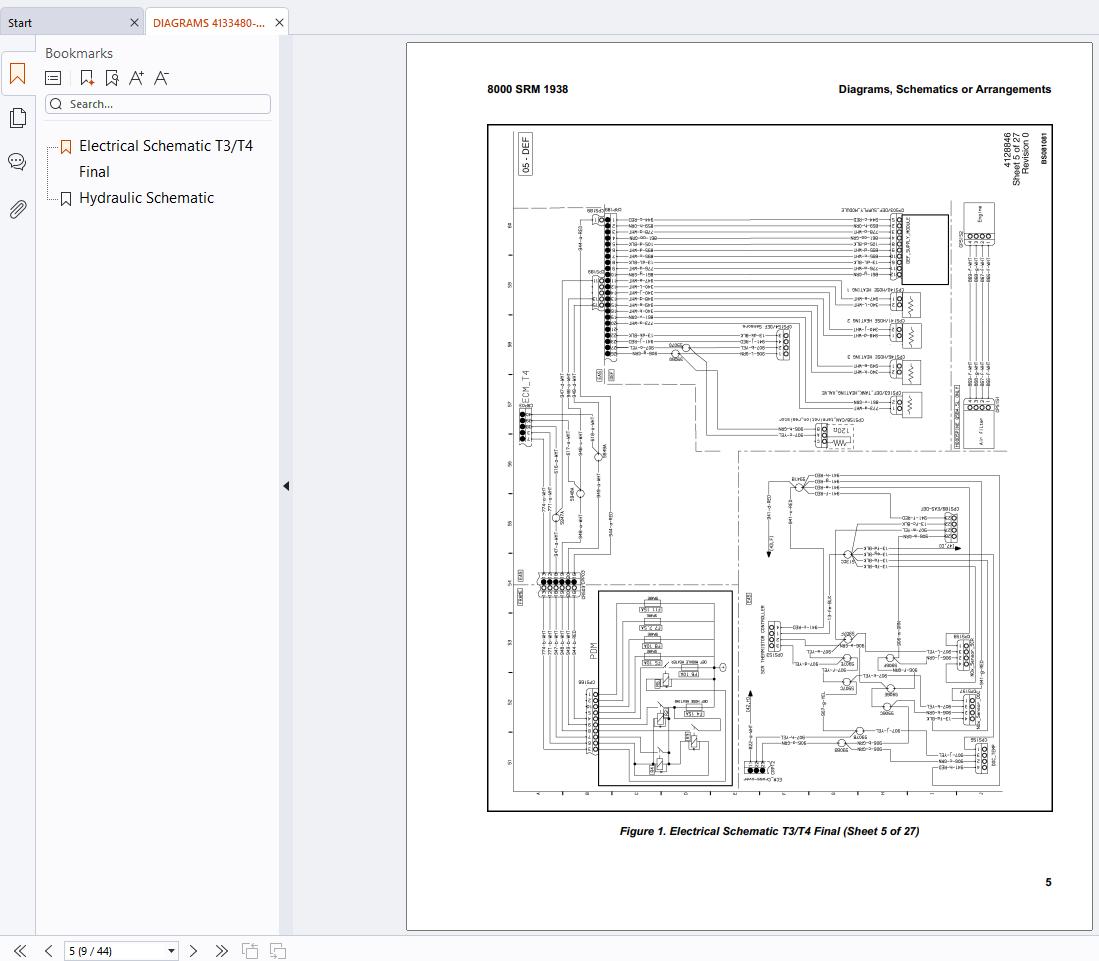Go to next view icon
This screenshot has width=1099, height=961.
coord(278,950)
